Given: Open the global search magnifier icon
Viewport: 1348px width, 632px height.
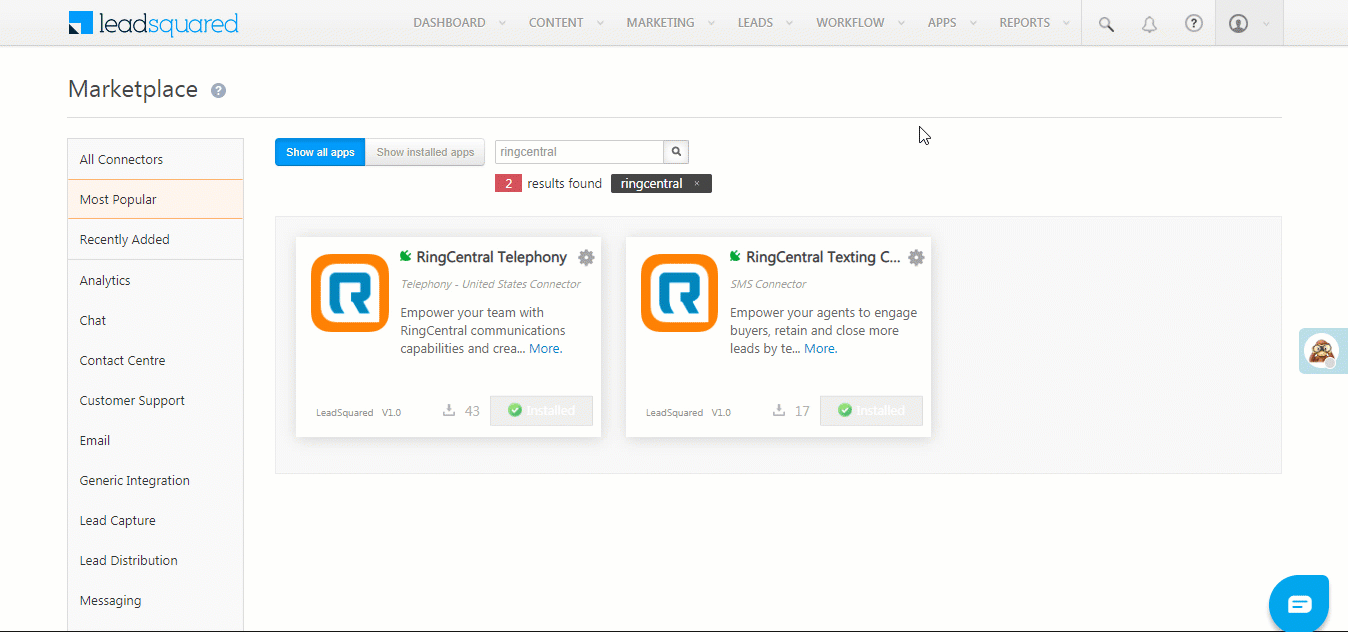Looking at the screenshot, I should click(1106, 24).
